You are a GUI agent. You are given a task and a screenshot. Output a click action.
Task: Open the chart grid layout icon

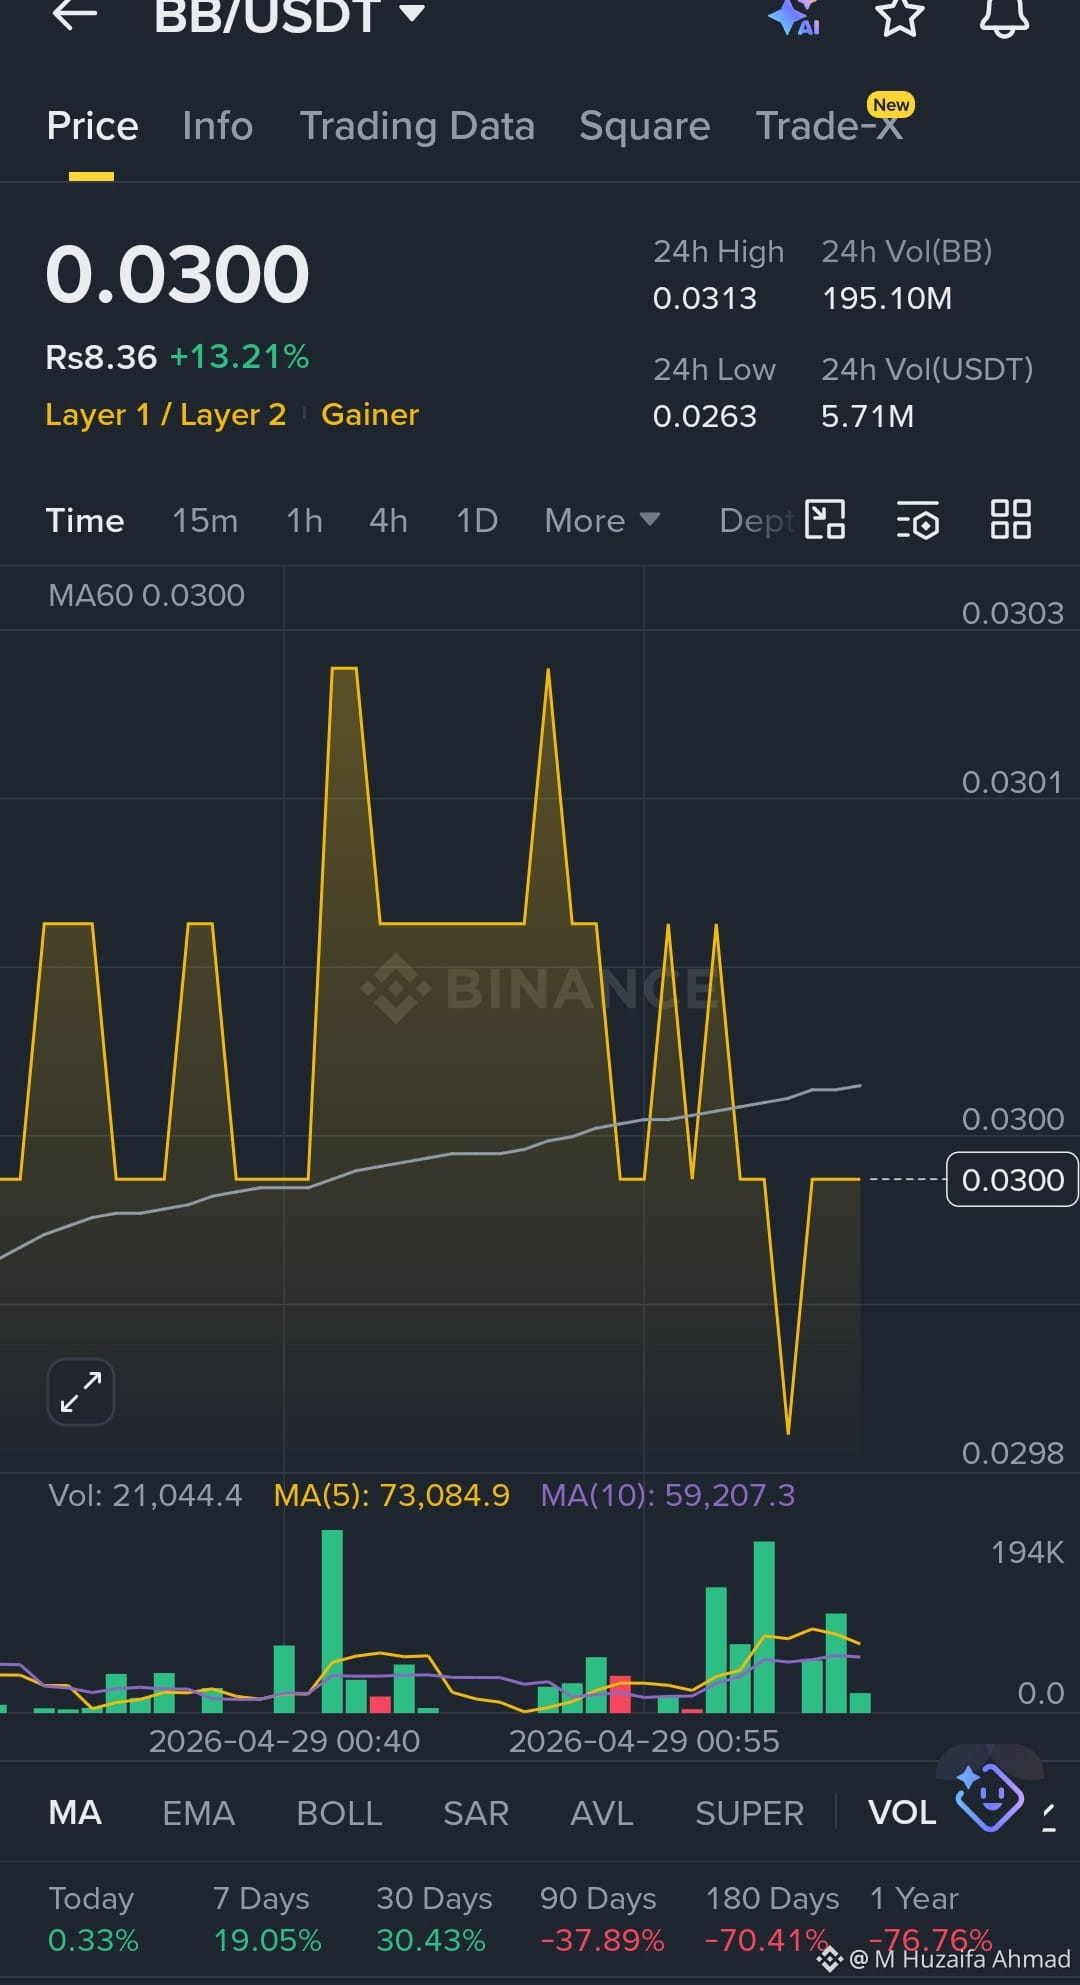point(1010,519)
